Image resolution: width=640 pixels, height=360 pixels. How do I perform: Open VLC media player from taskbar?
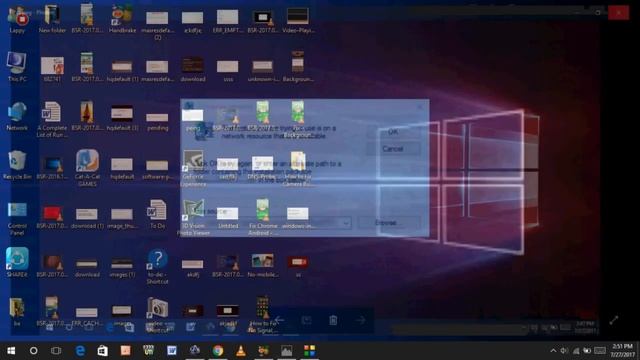click(241, 351)
